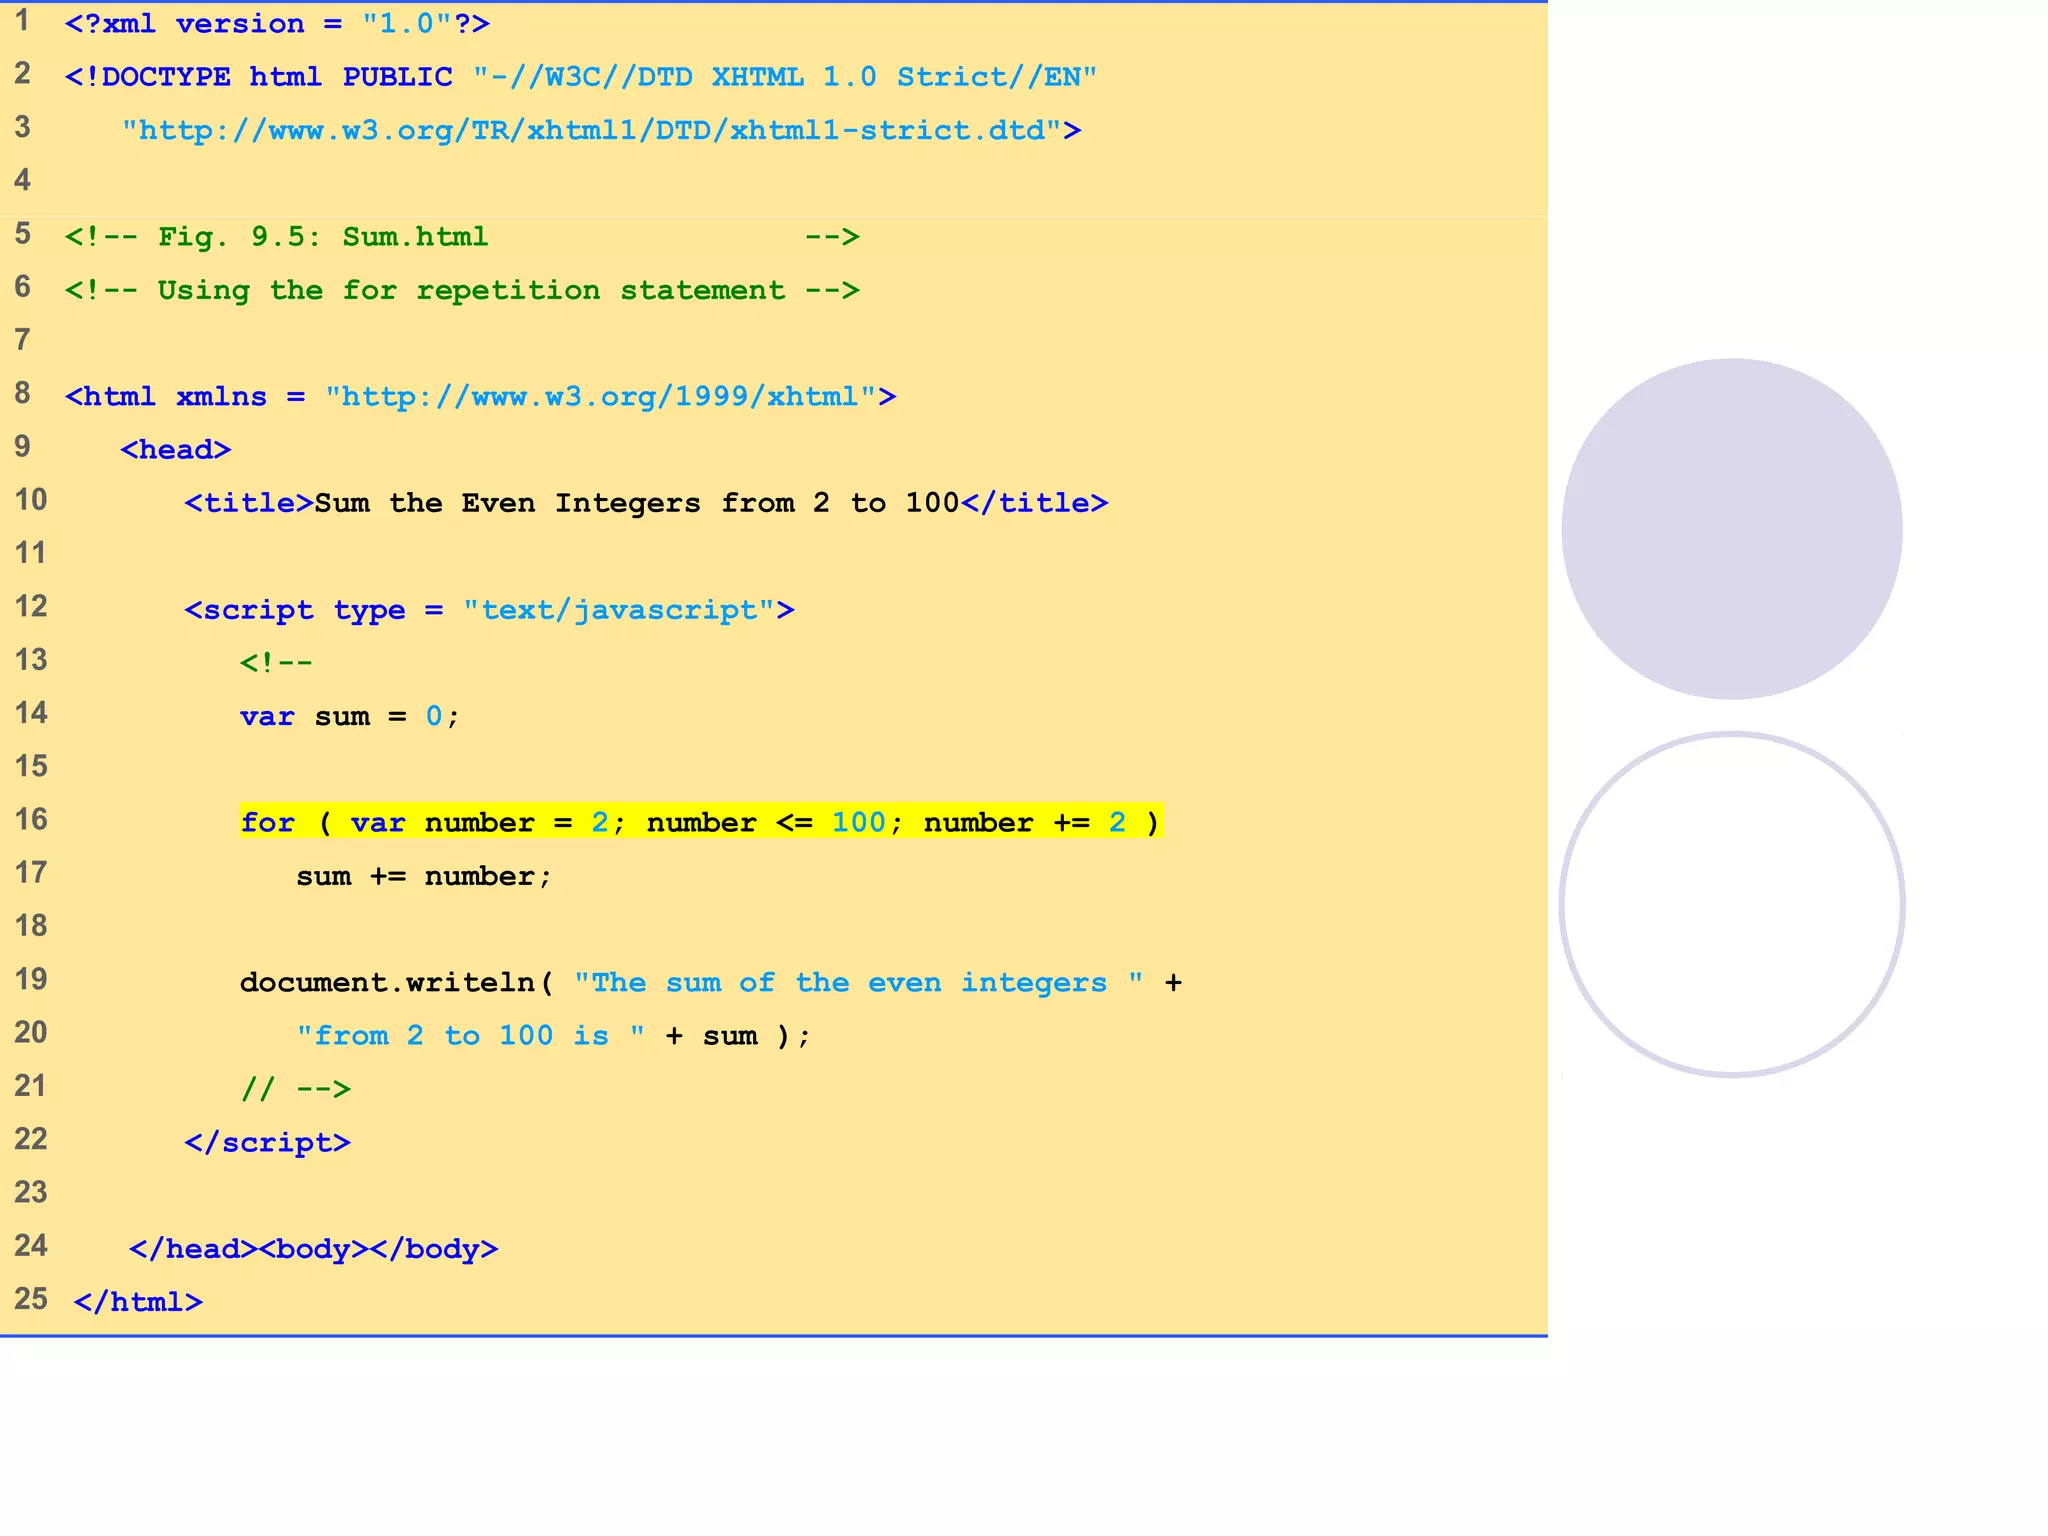Click the closing script tag on line 22
2048x1536 pixels.
tap(268, 1142)
